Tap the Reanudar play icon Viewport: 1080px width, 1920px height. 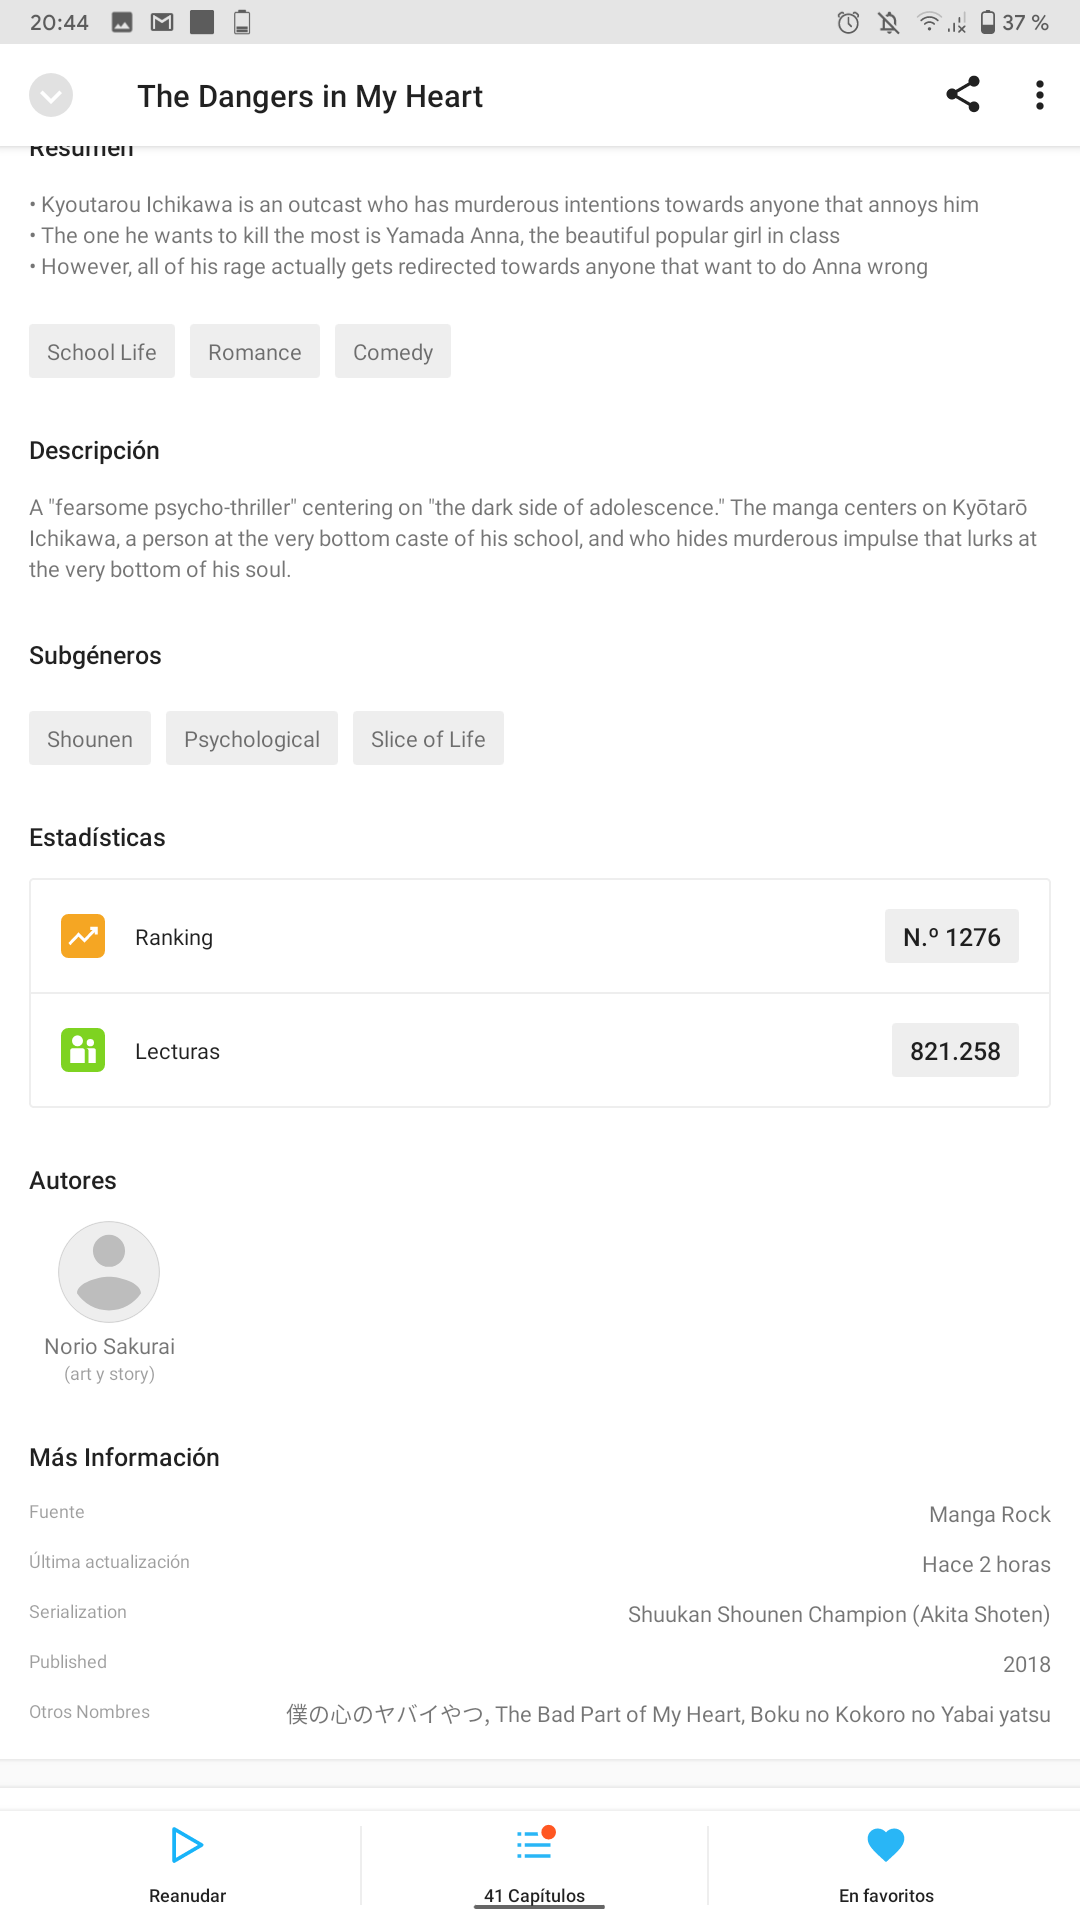point(187,1845)
